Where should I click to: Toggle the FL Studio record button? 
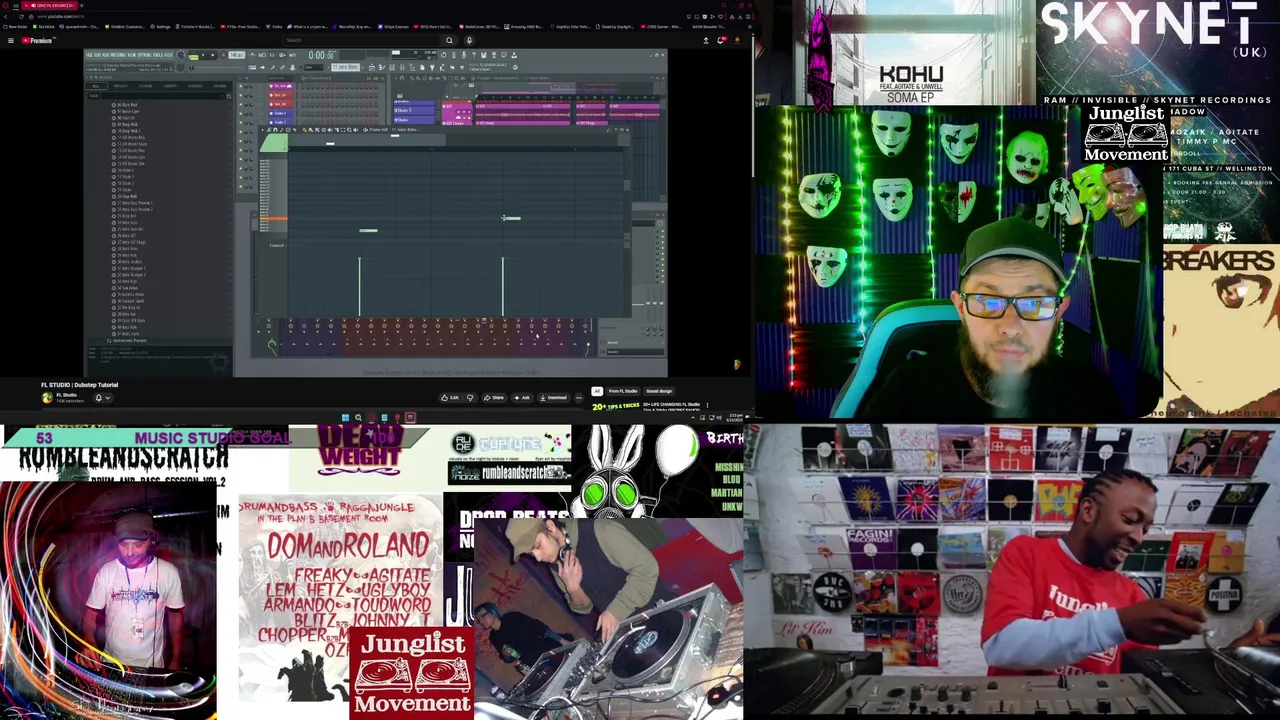(223, 55)
